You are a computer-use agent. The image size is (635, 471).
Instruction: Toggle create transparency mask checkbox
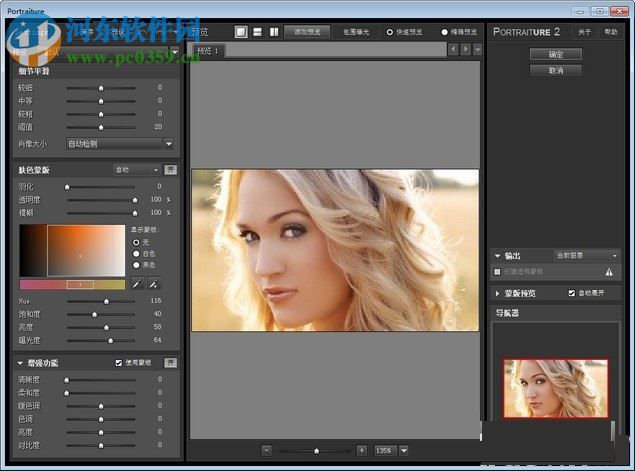click(497, 272)
